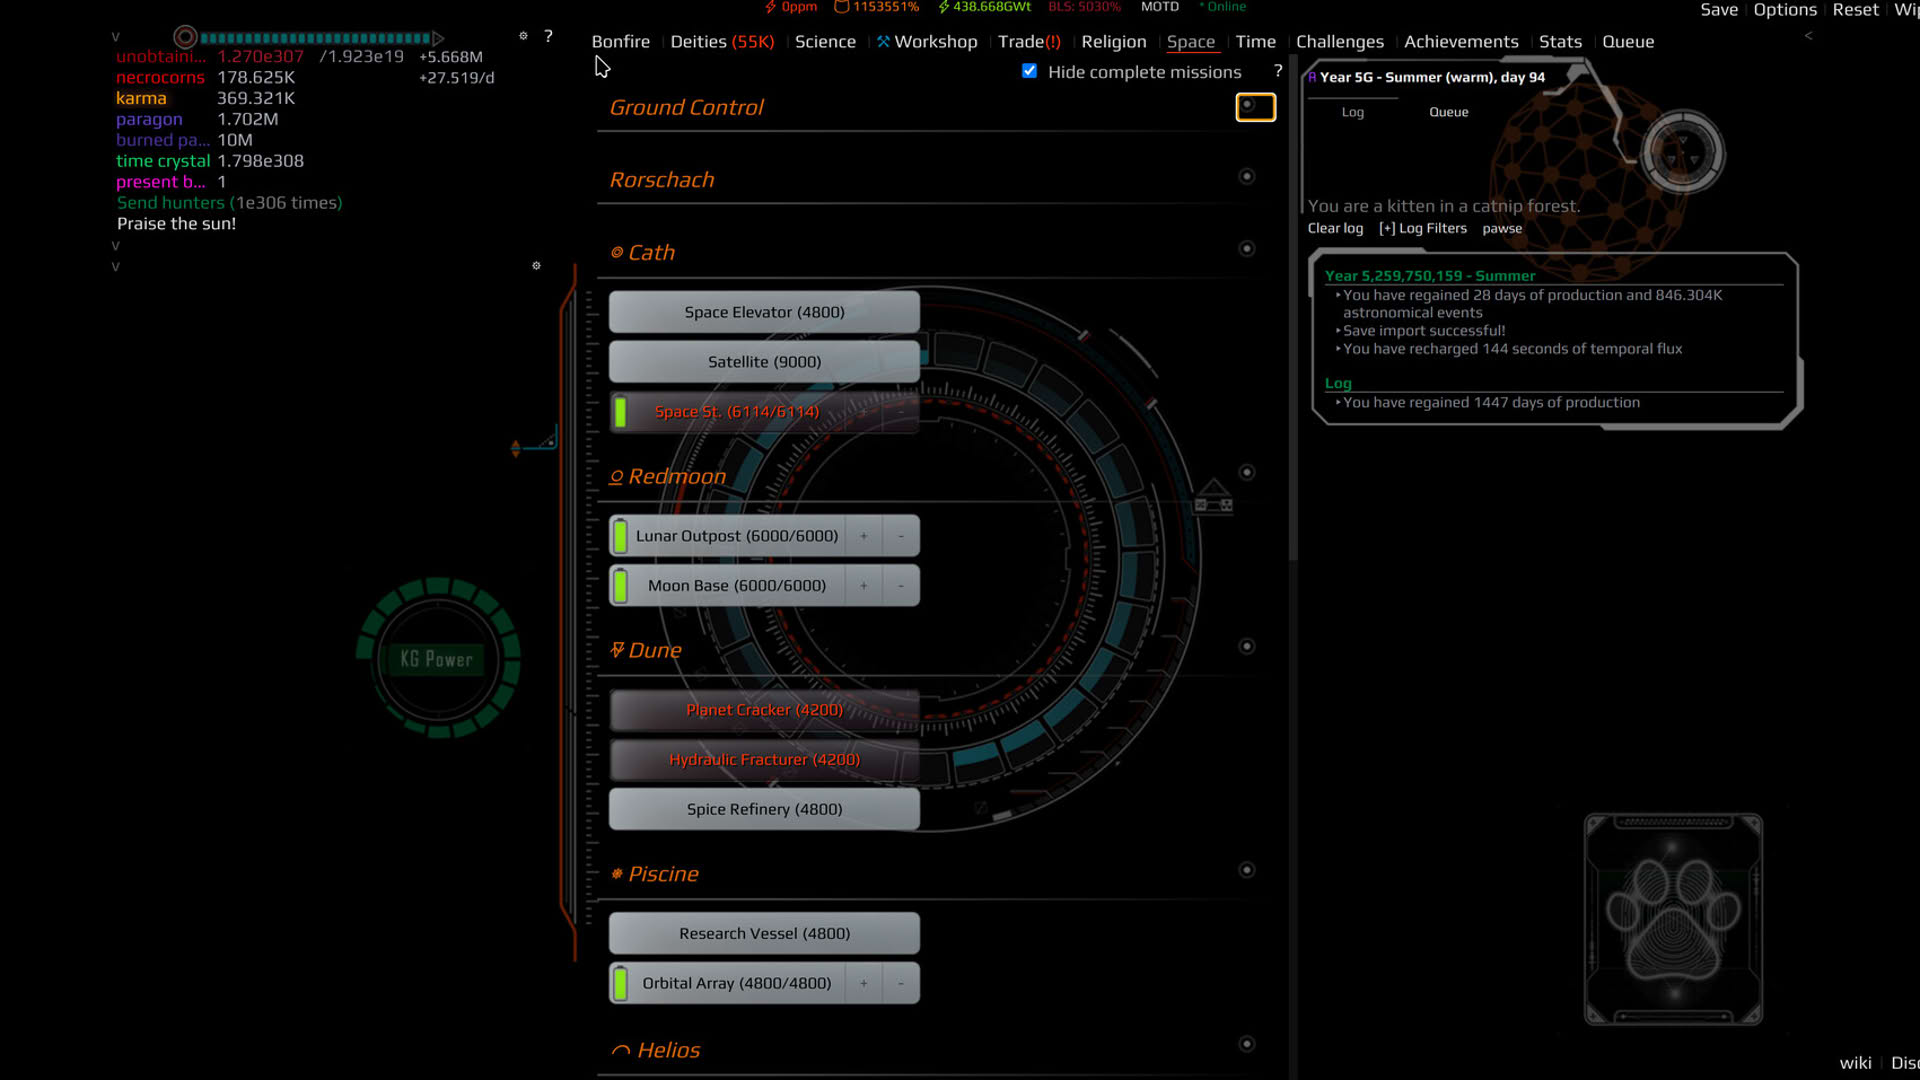This screenshot has width=1920, height=1080.
Task: Turn on one more Lunar Outpost with plus
Action: click(864, 536)
